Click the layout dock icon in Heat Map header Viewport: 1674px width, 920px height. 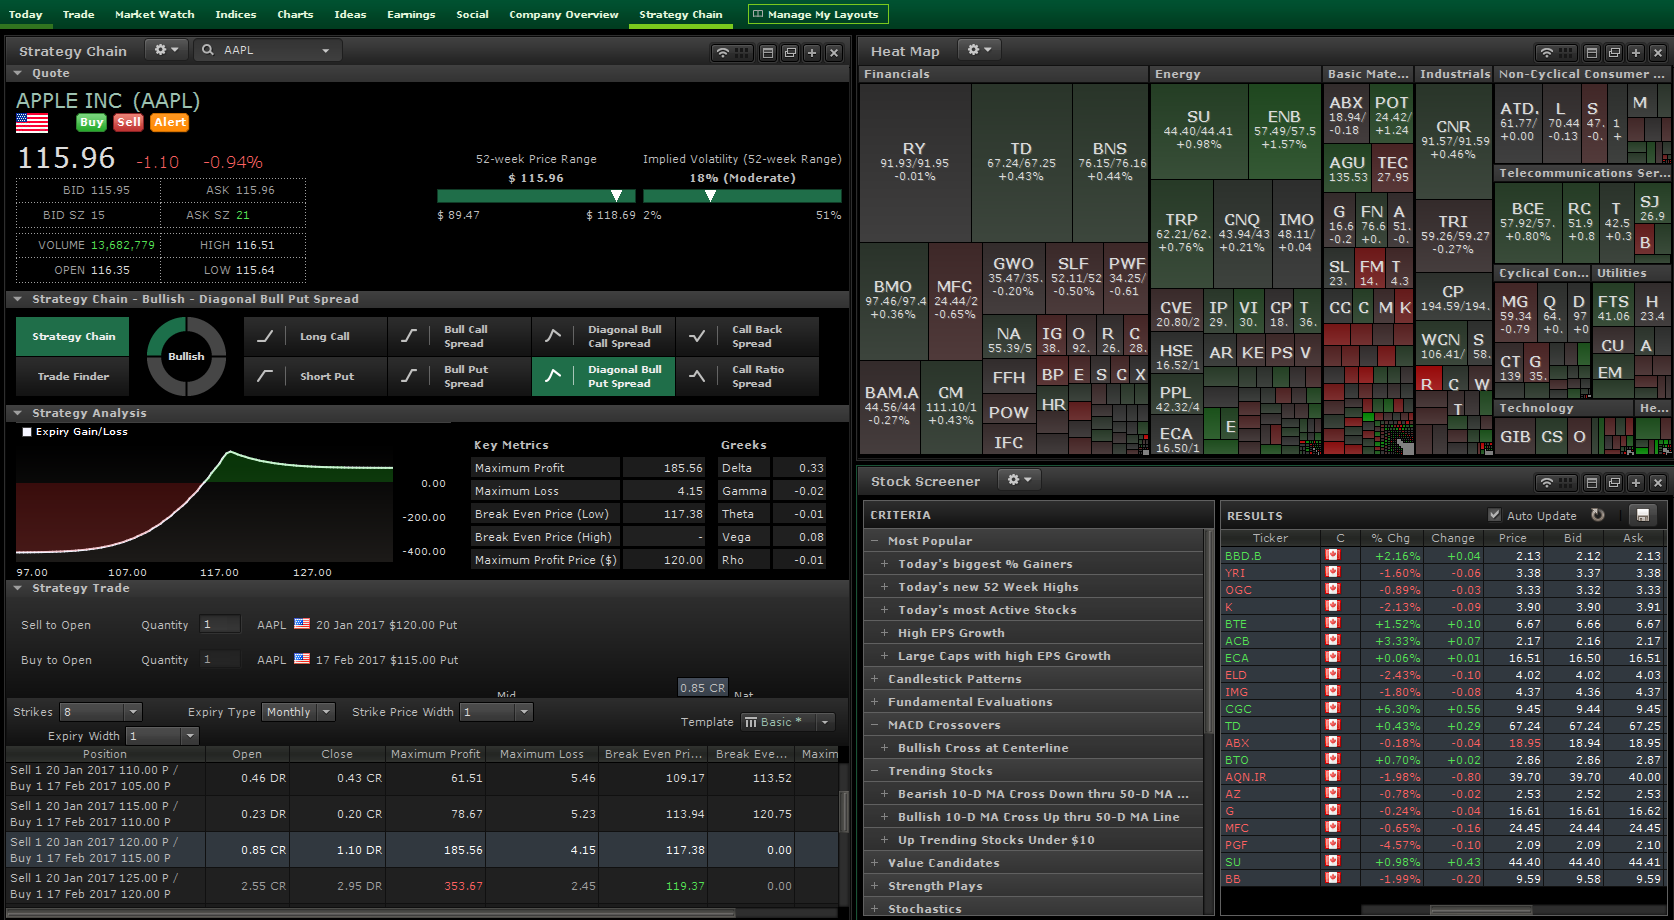point(1592,52)
